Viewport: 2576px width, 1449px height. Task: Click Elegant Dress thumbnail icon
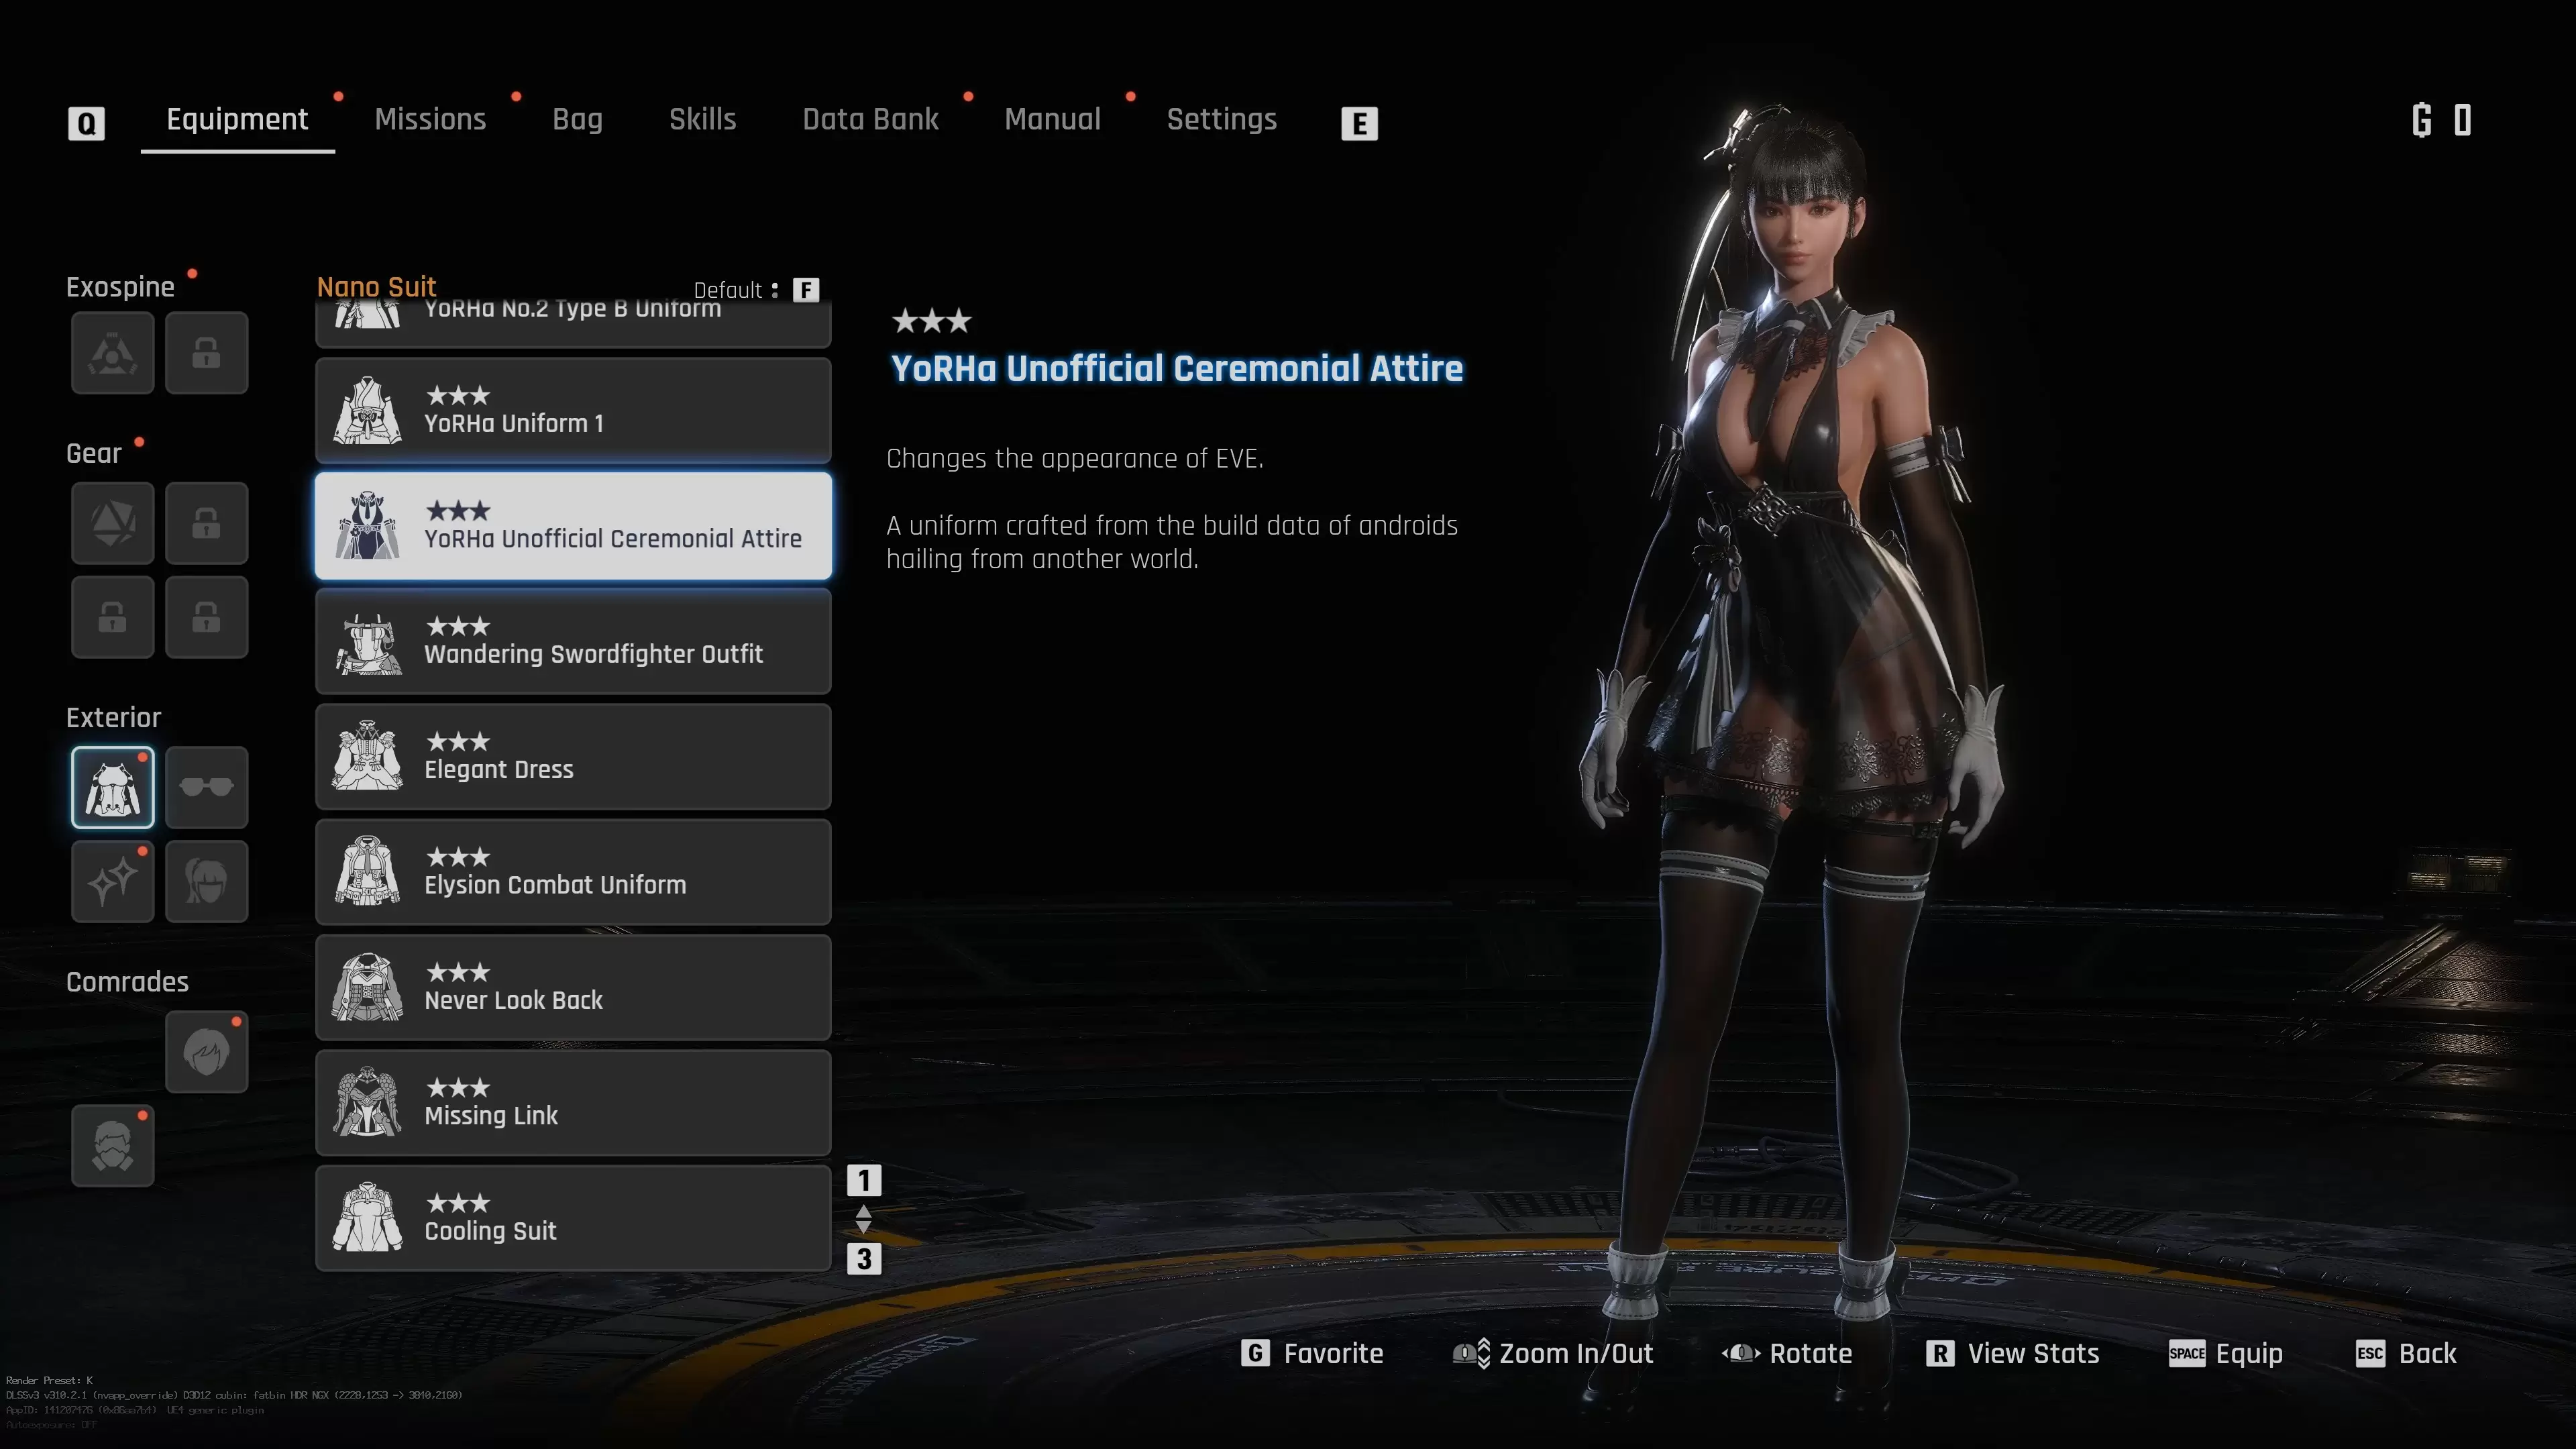367,756
